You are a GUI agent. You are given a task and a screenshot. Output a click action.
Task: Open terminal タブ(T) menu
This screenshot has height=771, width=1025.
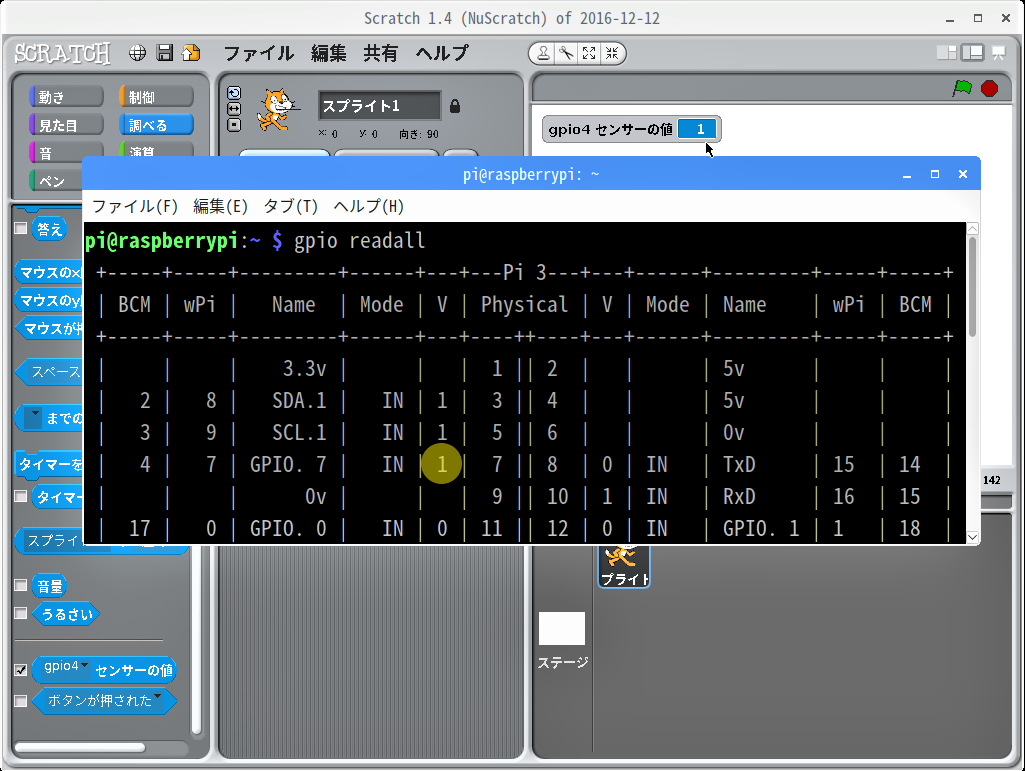pyautogui.click(x=290, y=207)
